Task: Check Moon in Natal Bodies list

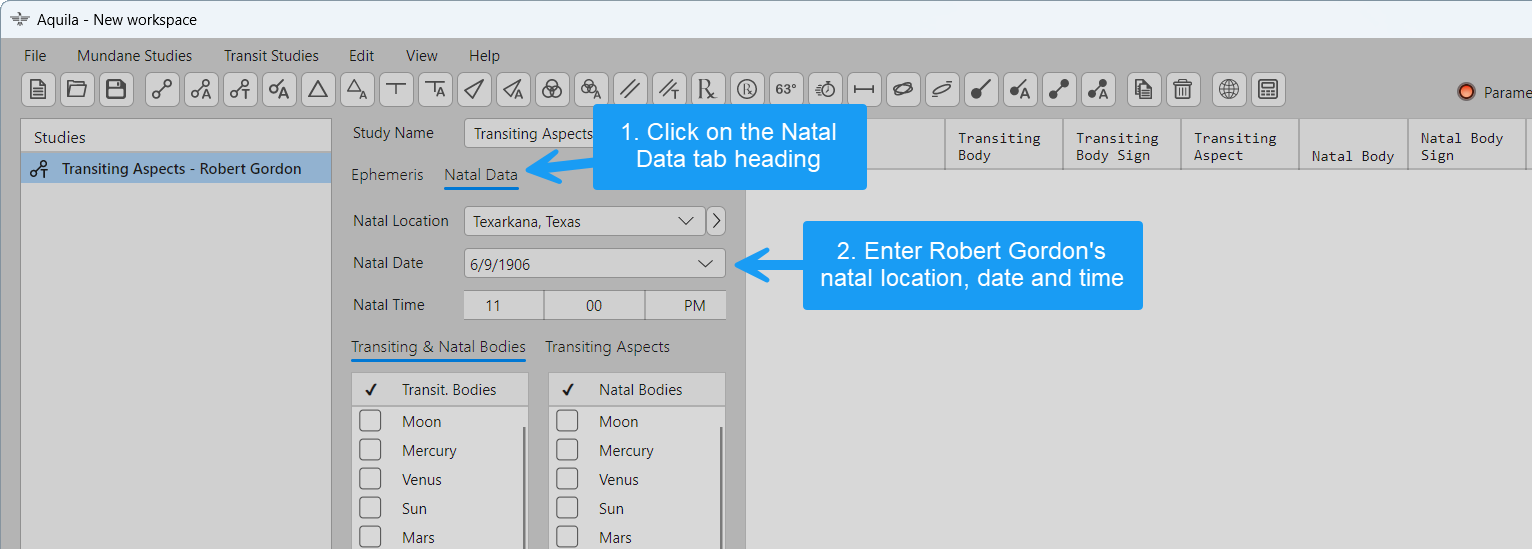Action: point(567,421)
